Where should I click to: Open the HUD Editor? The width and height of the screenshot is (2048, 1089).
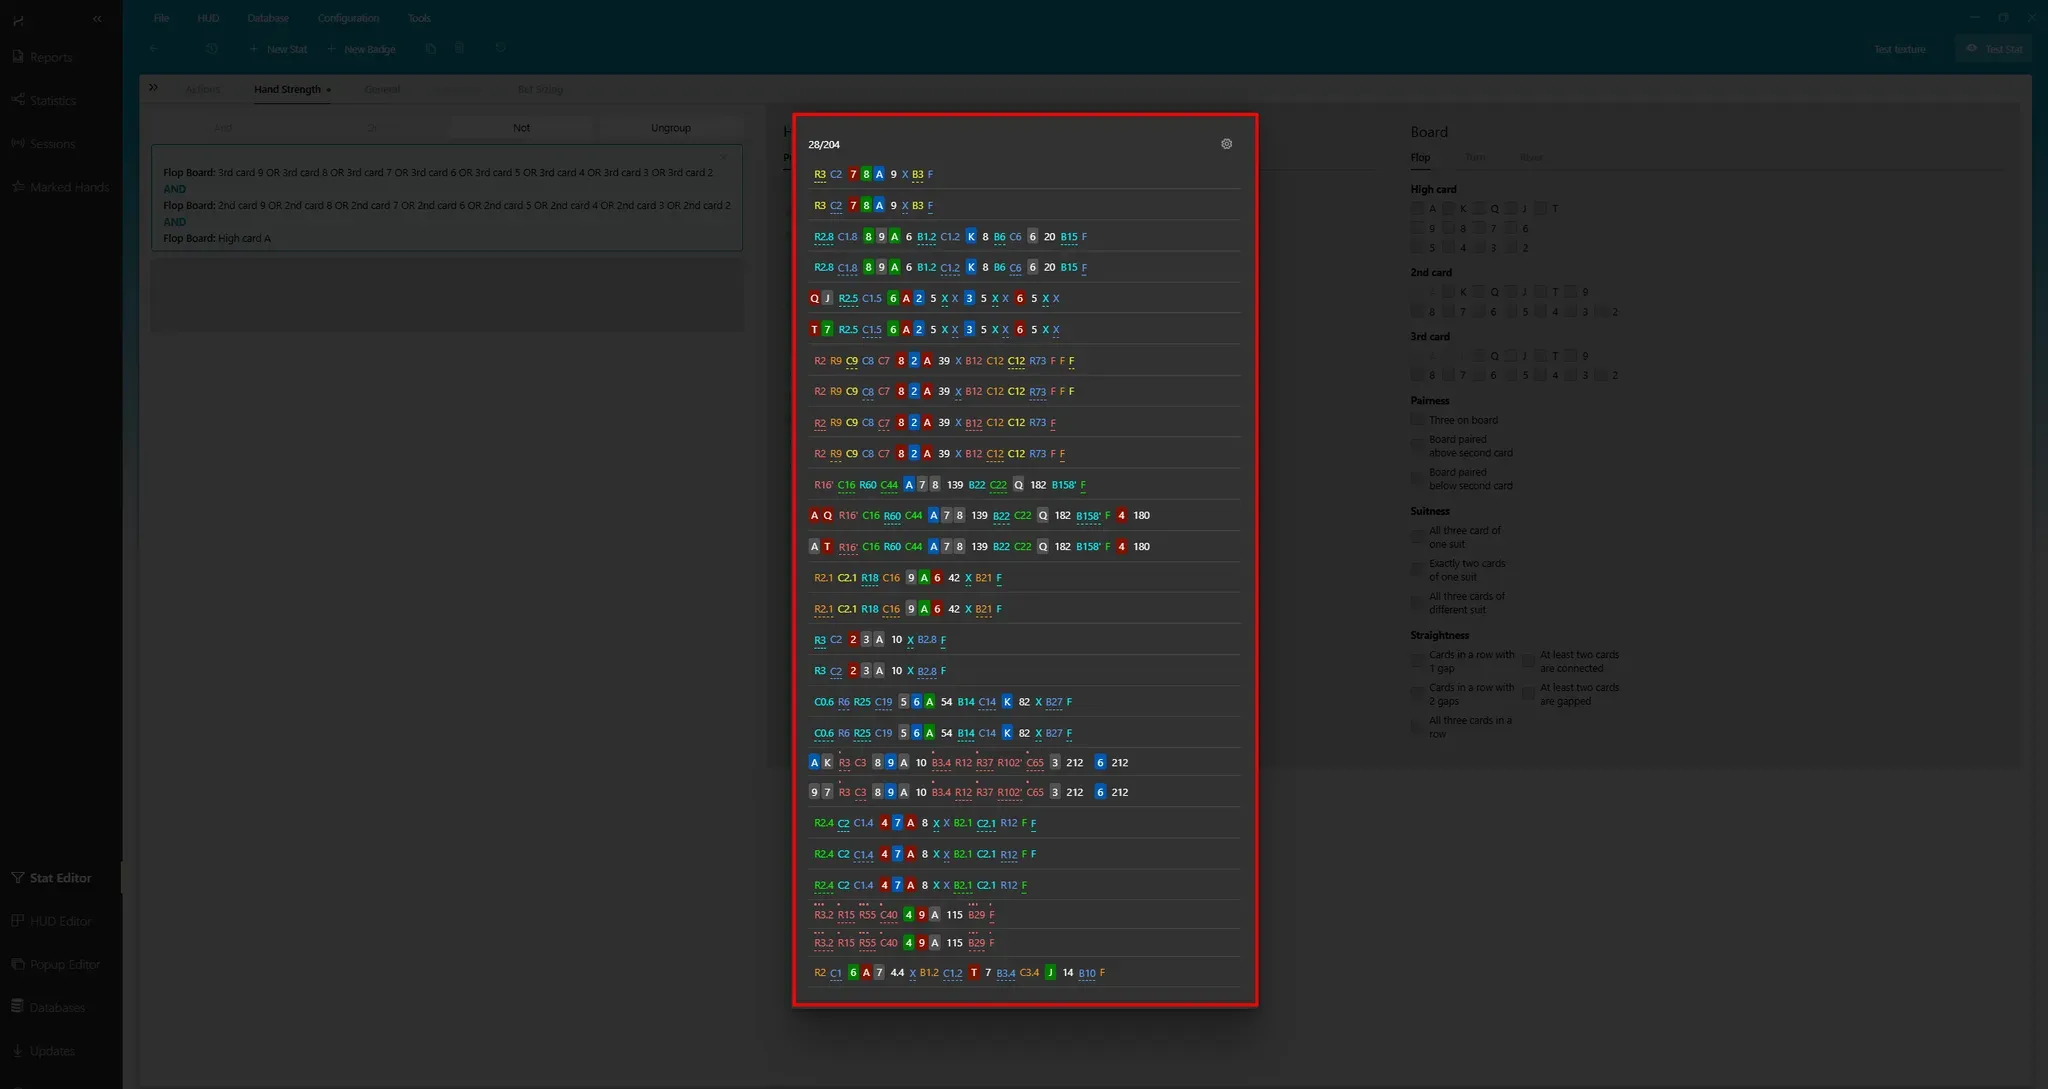click(x=60, y=921)
